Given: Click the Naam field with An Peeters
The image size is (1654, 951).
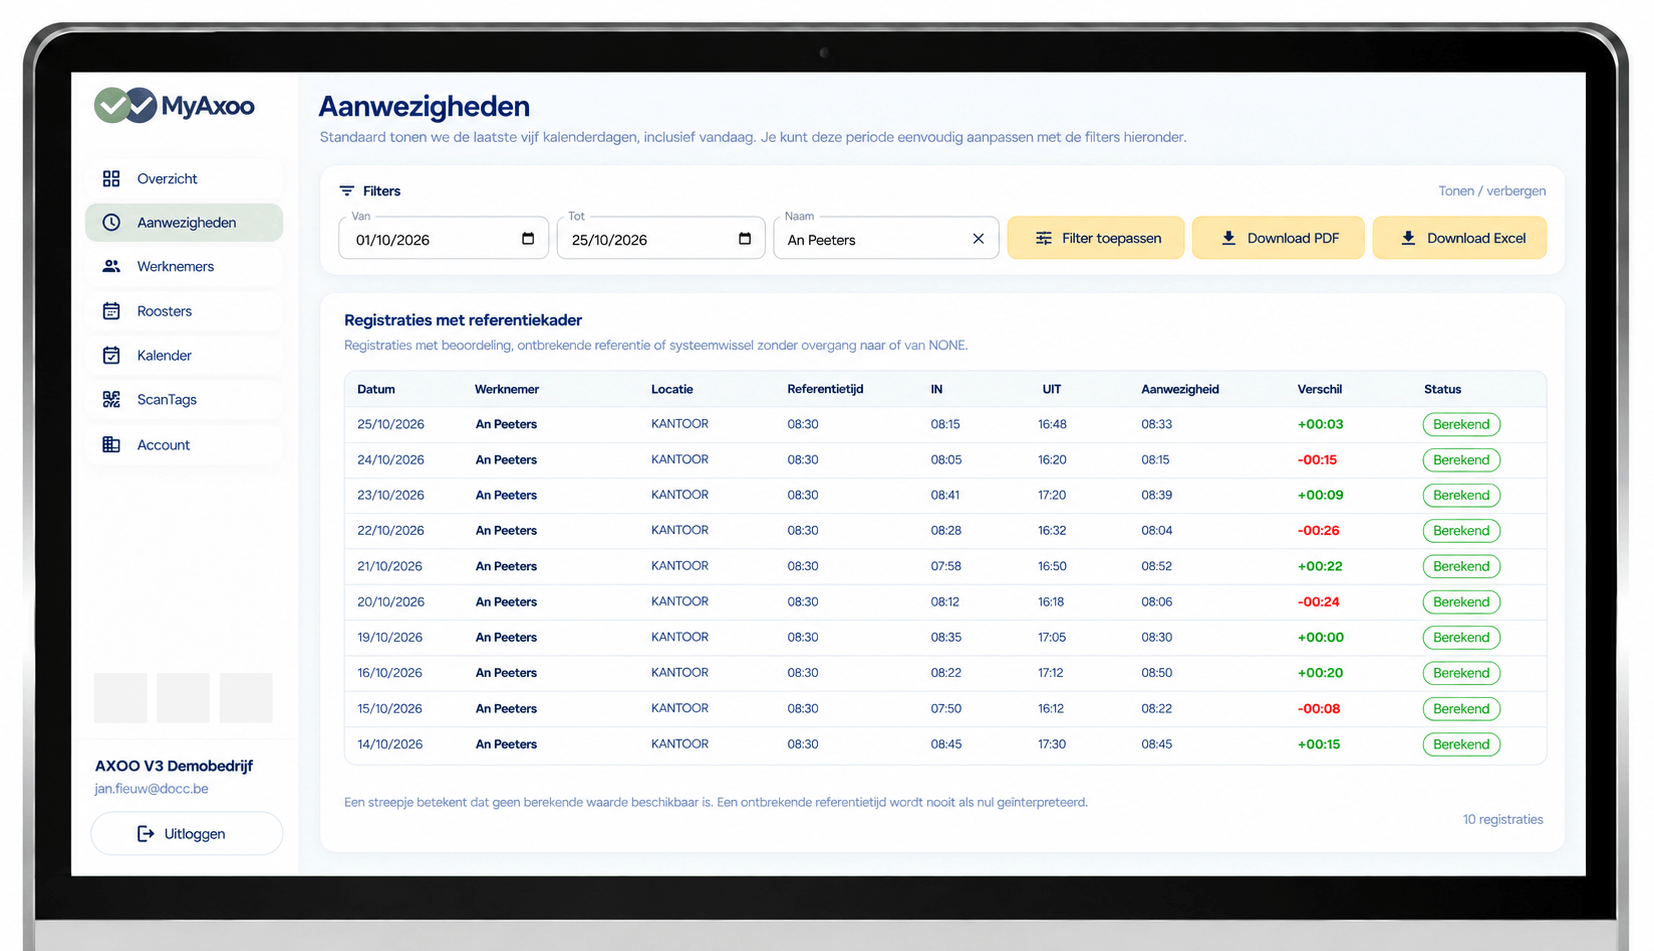Looking at the screenshot, I should [x=886, y=238].
